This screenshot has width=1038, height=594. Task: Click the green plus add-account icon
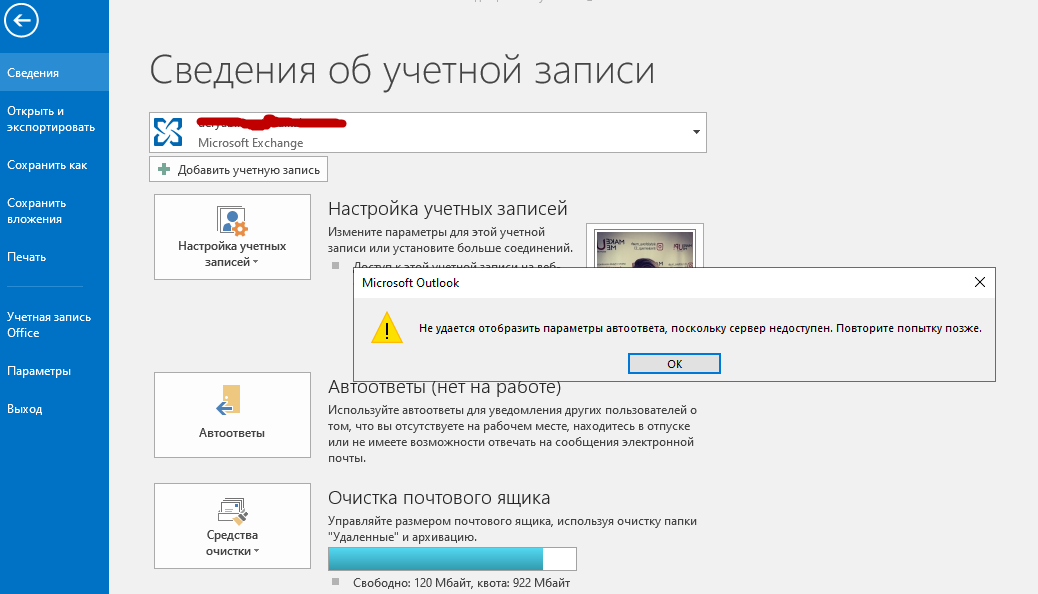tap(164, 170)
